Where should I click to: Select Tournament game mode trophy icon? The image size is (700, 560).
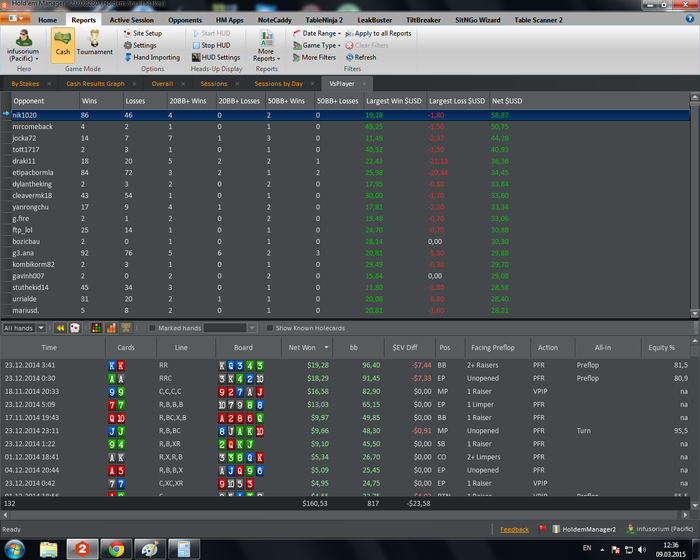click(x=94, y=43)
